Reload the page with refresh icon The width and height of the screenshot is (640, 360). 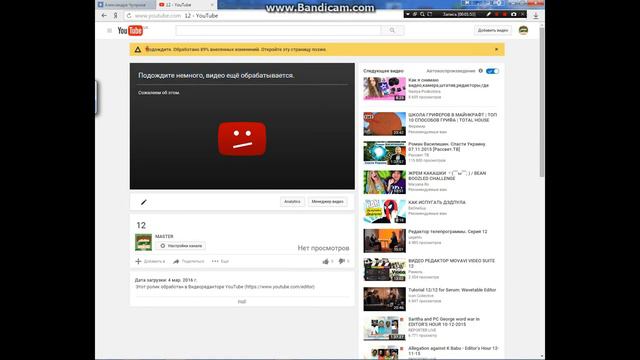coord(129,16)
